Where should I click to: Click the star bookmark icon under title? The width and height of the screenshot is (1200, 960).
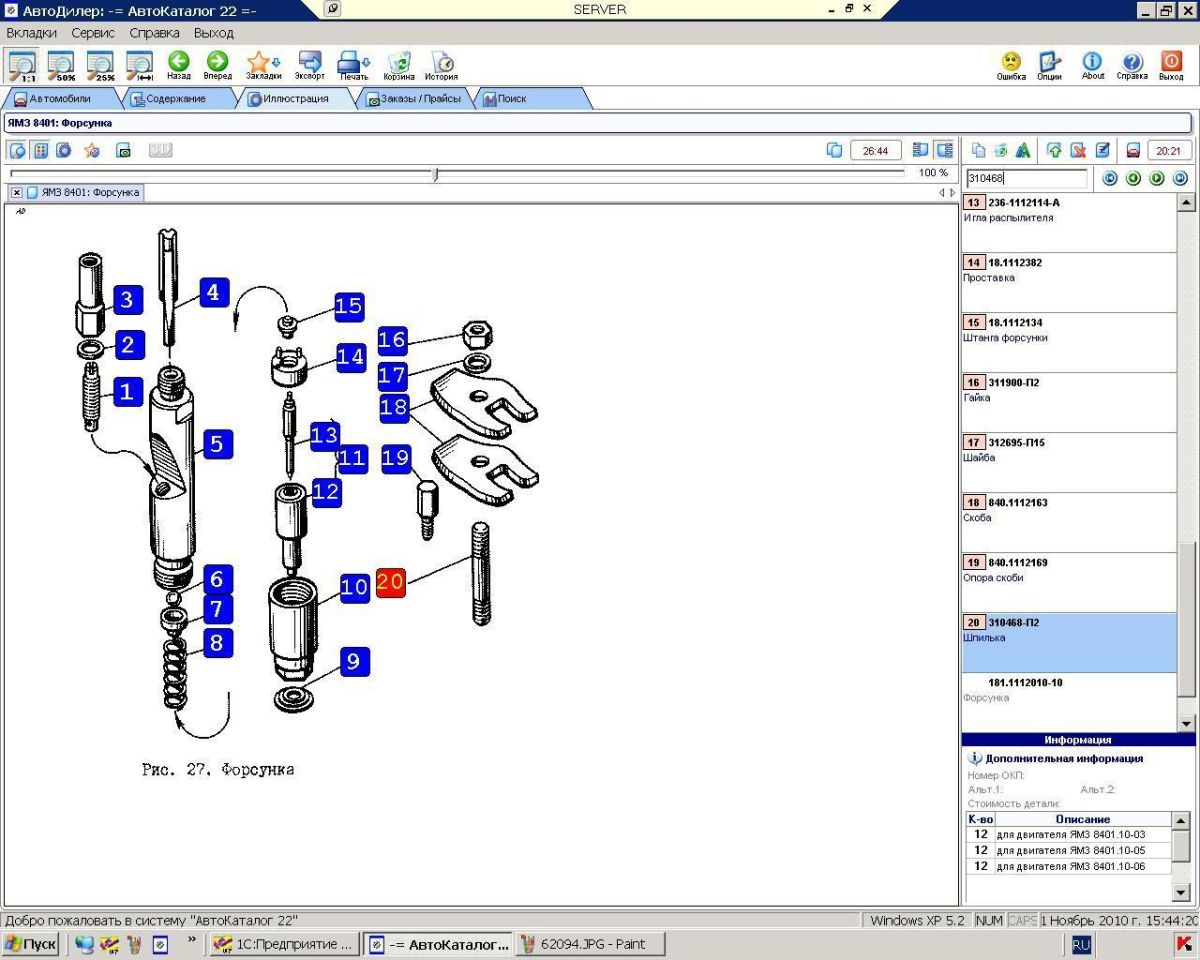pos(92,150)
